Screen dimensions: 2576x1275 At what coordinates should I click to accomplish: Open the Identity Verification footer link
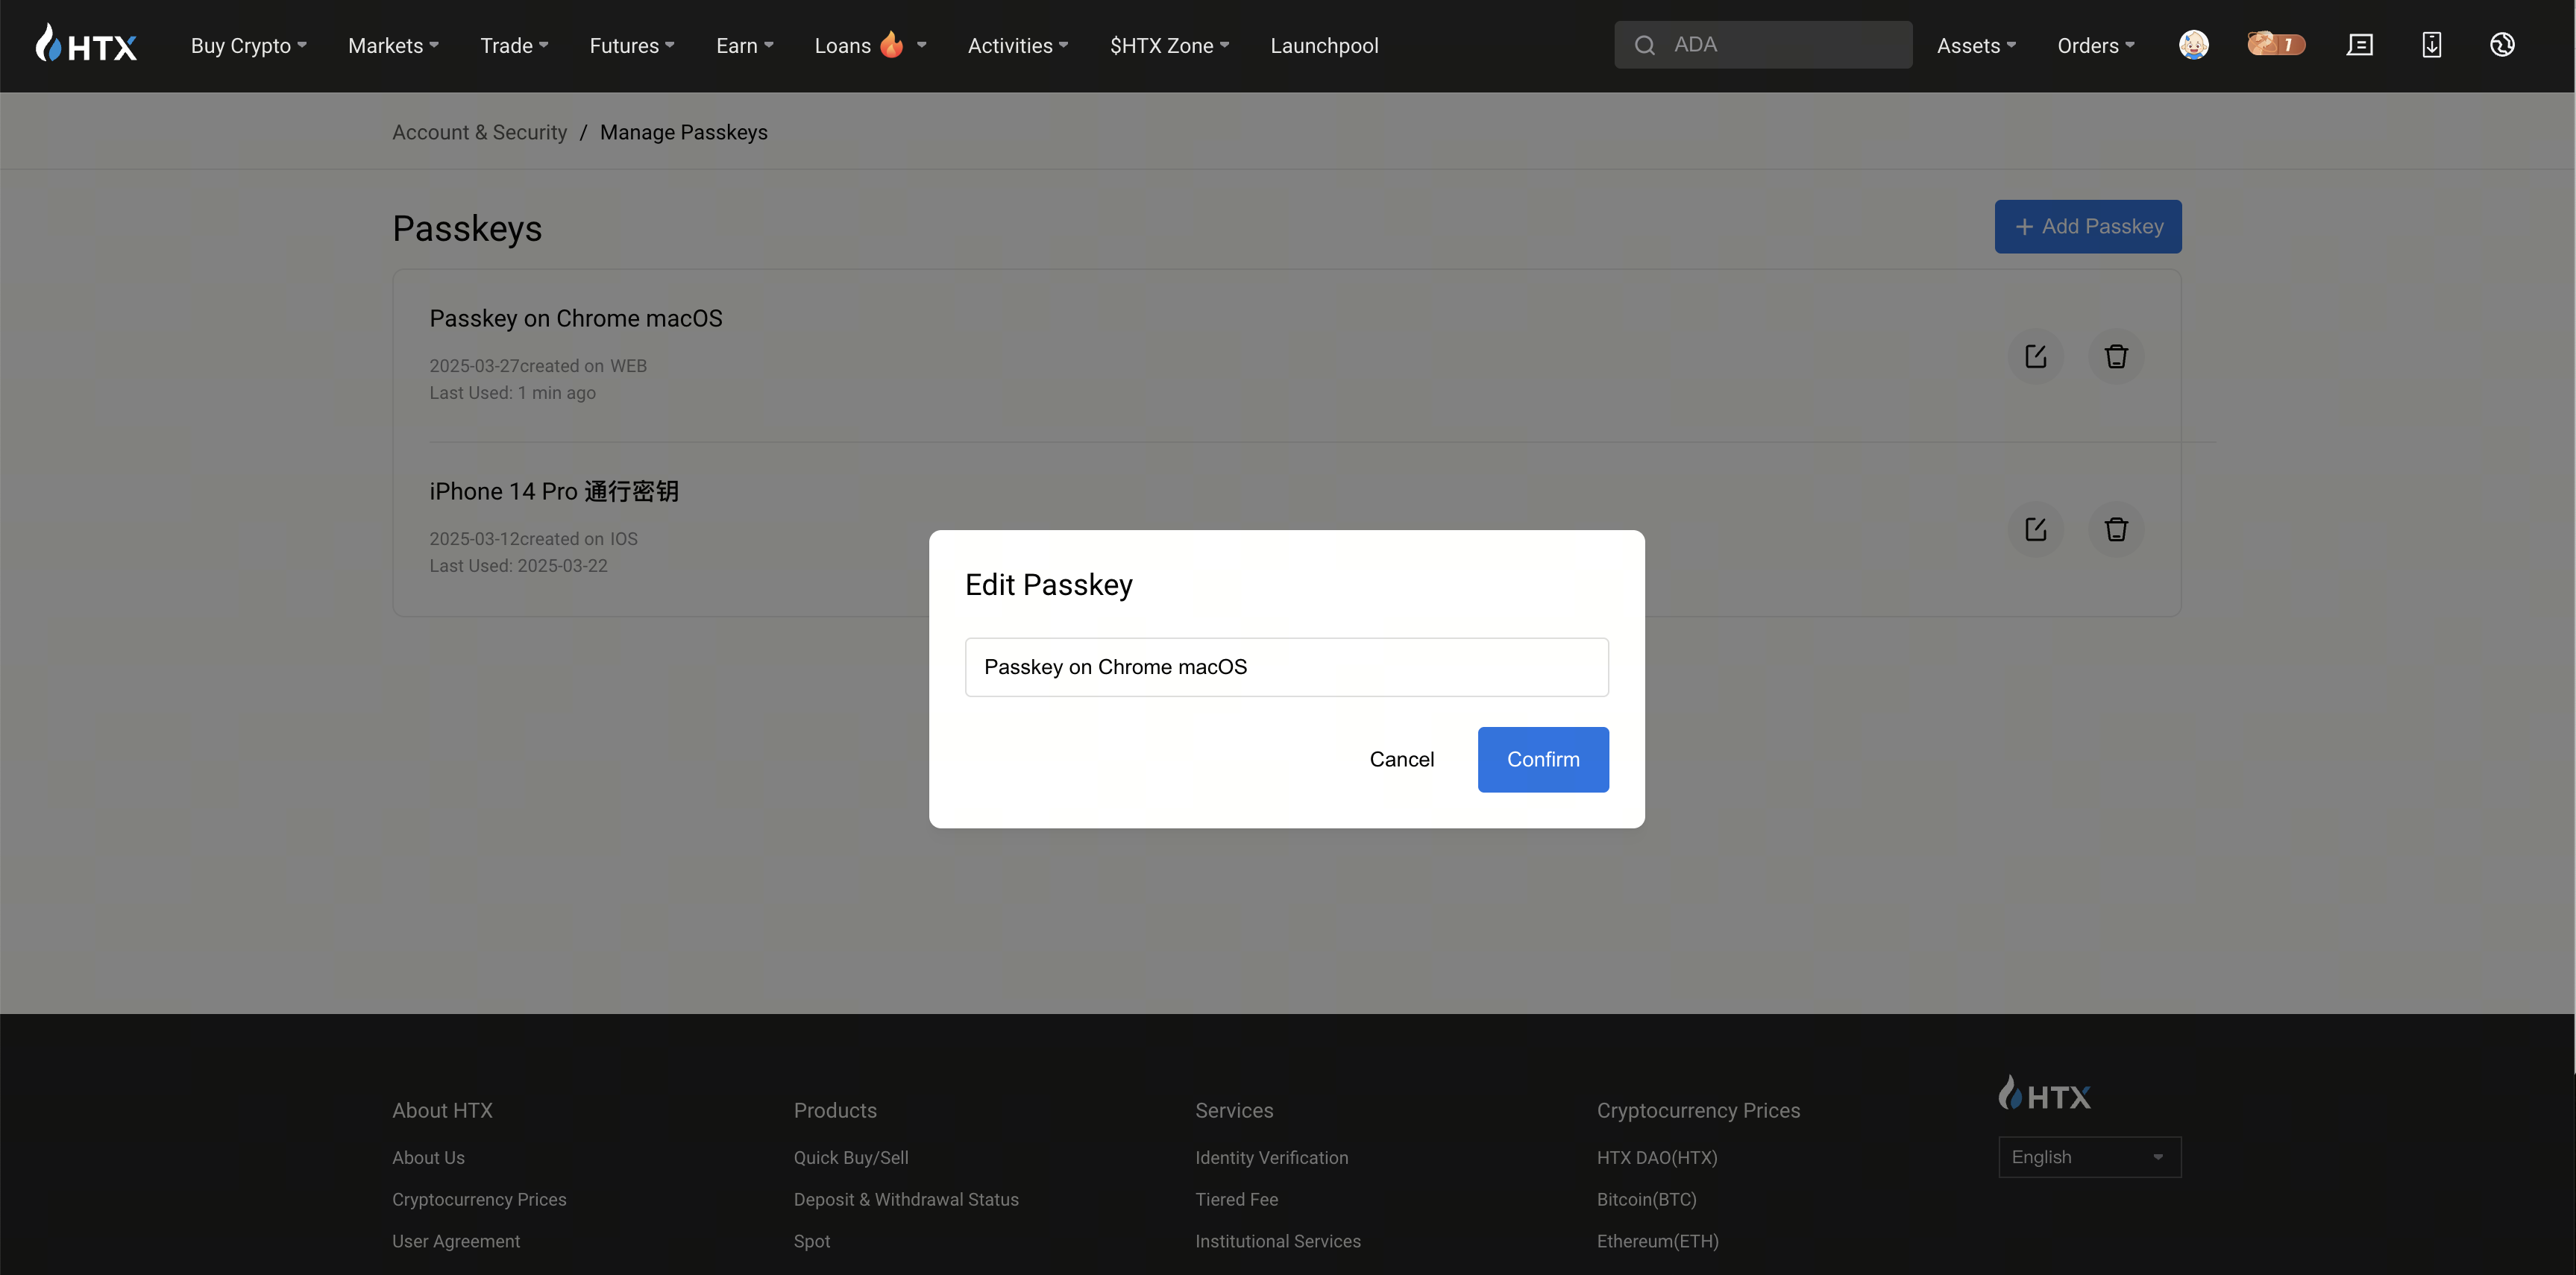(1271, 1157)
